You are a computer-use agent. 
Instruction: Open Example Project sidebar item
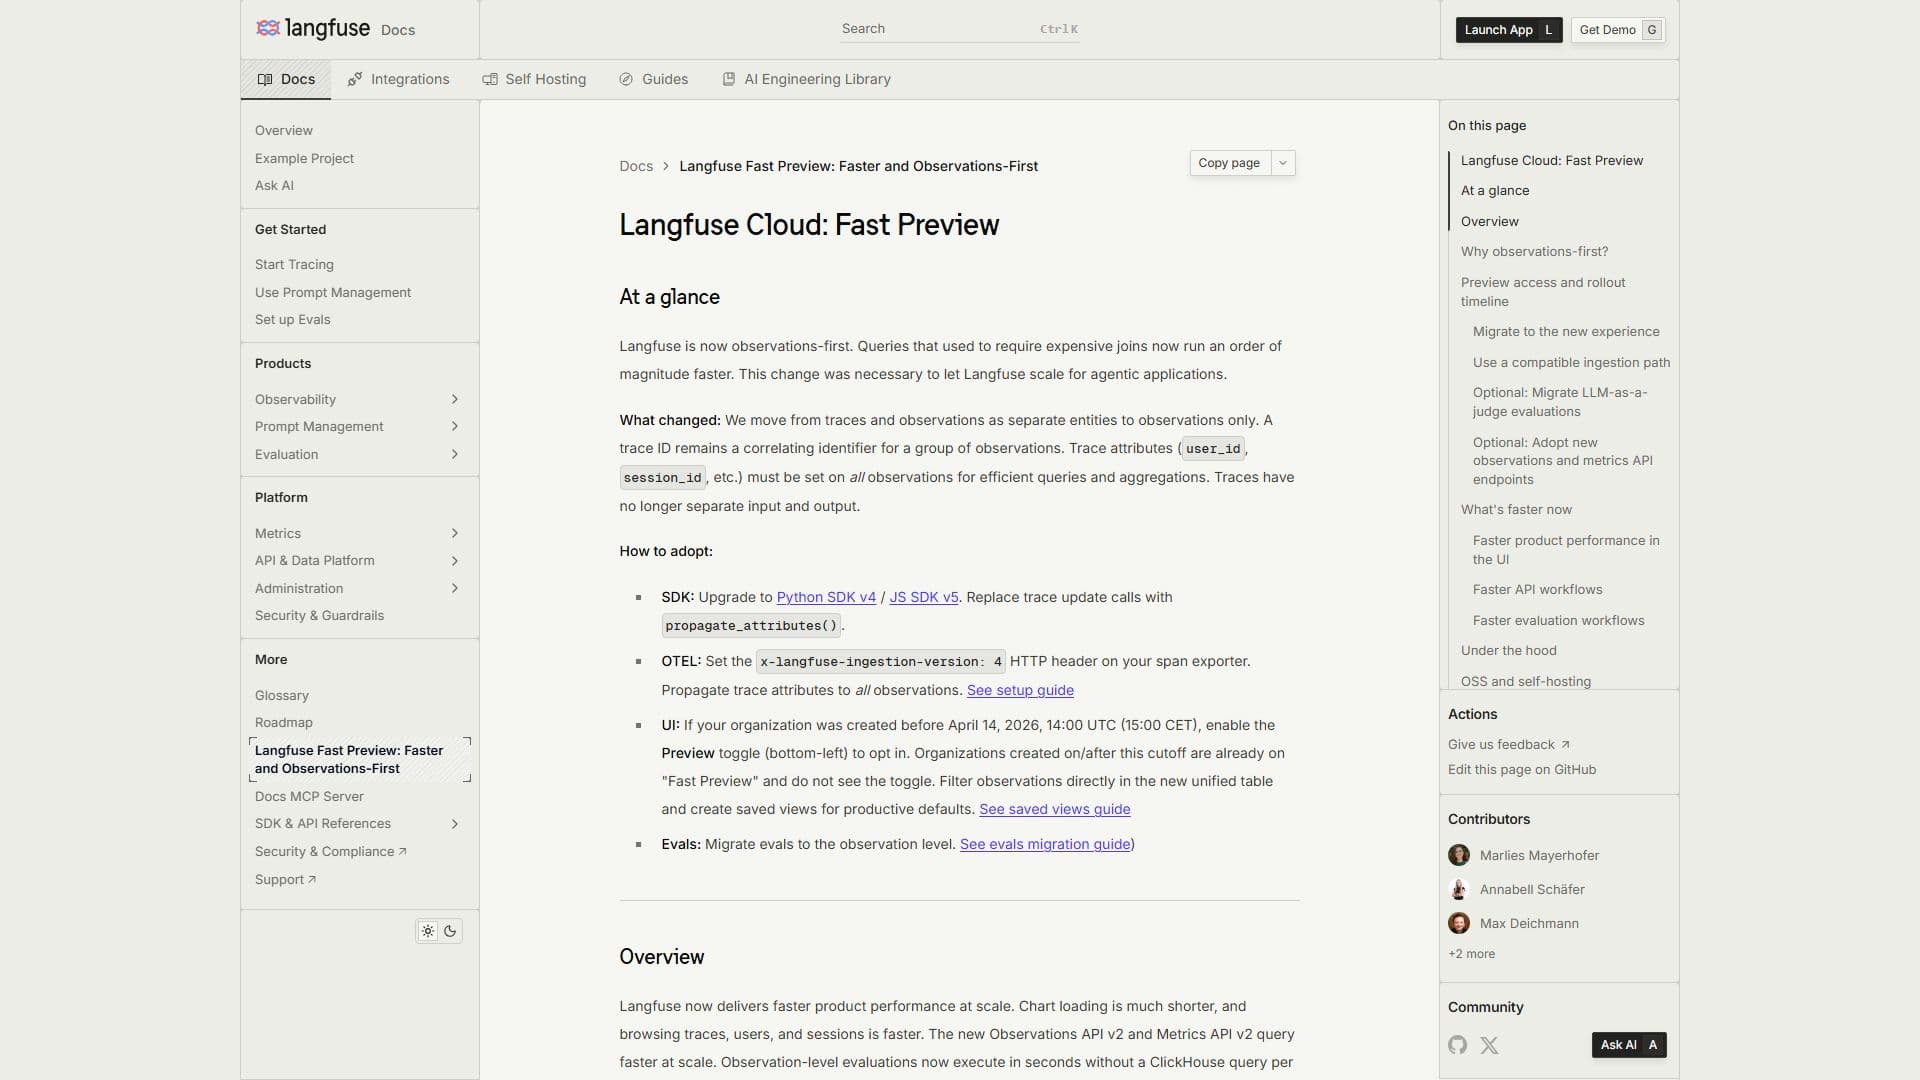[304, 158]
